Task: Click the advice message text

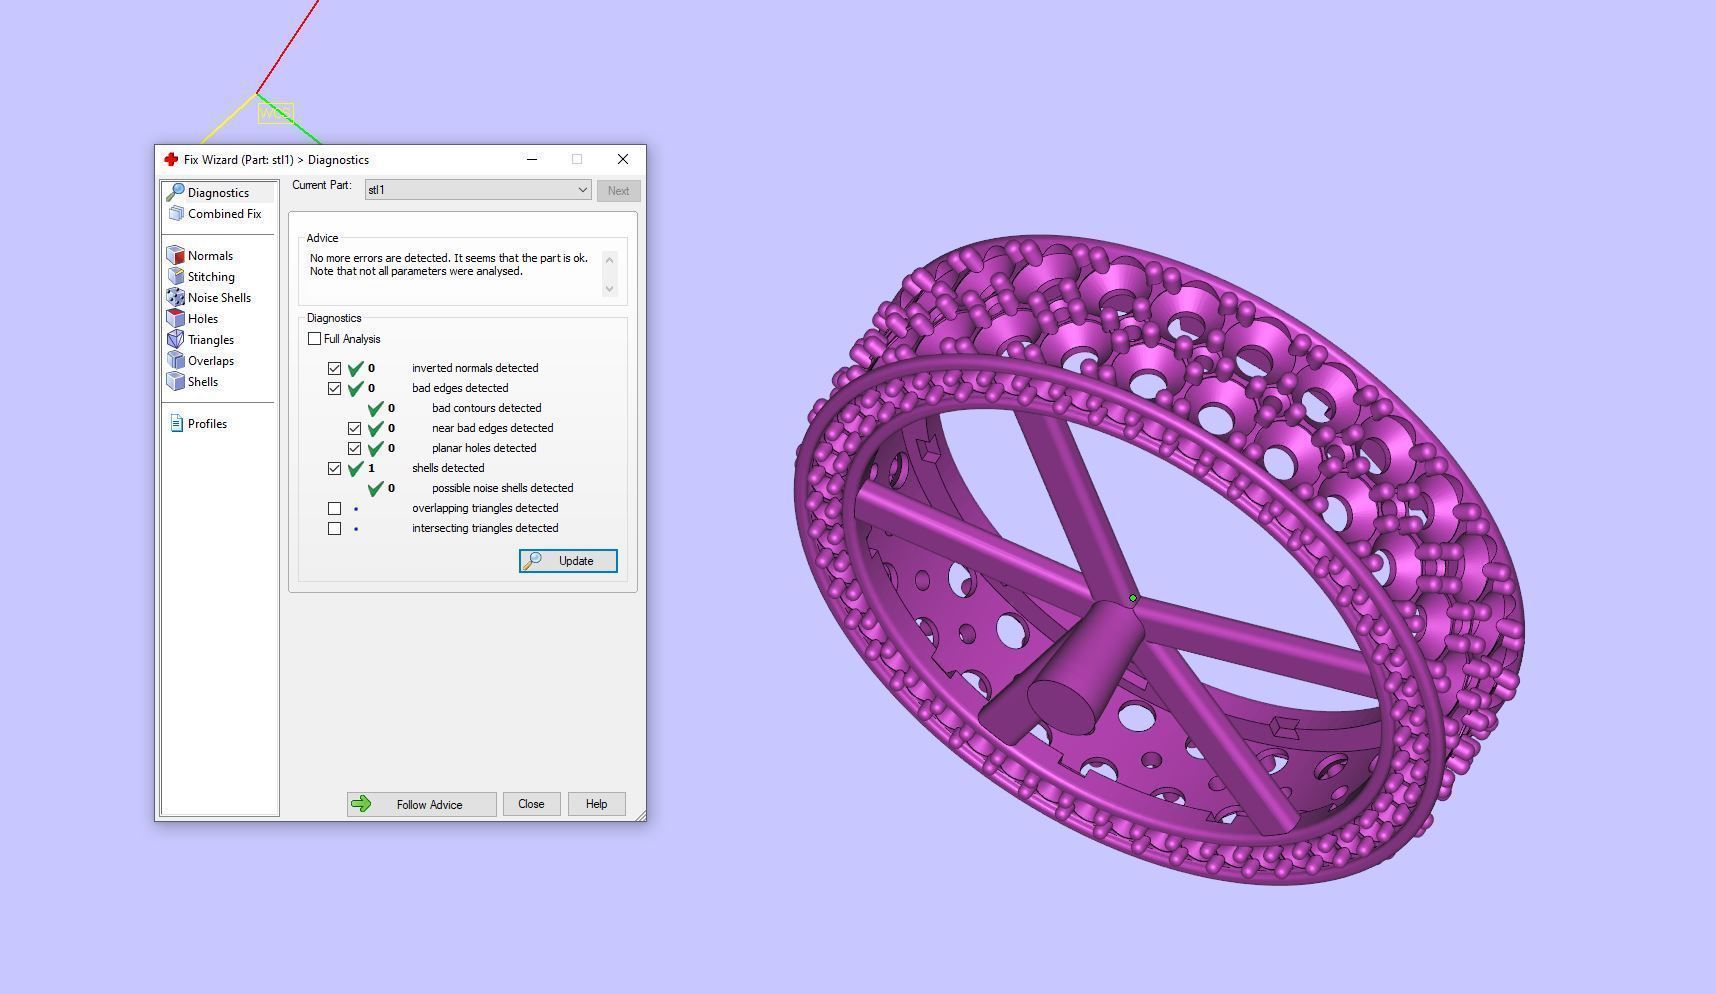Action: click(449, 264)
